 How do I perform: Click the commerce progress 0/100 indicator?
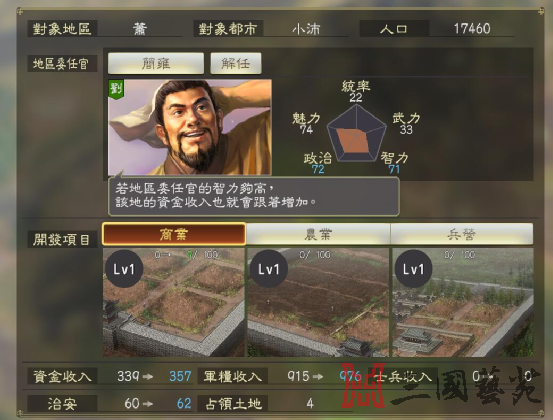187,255
